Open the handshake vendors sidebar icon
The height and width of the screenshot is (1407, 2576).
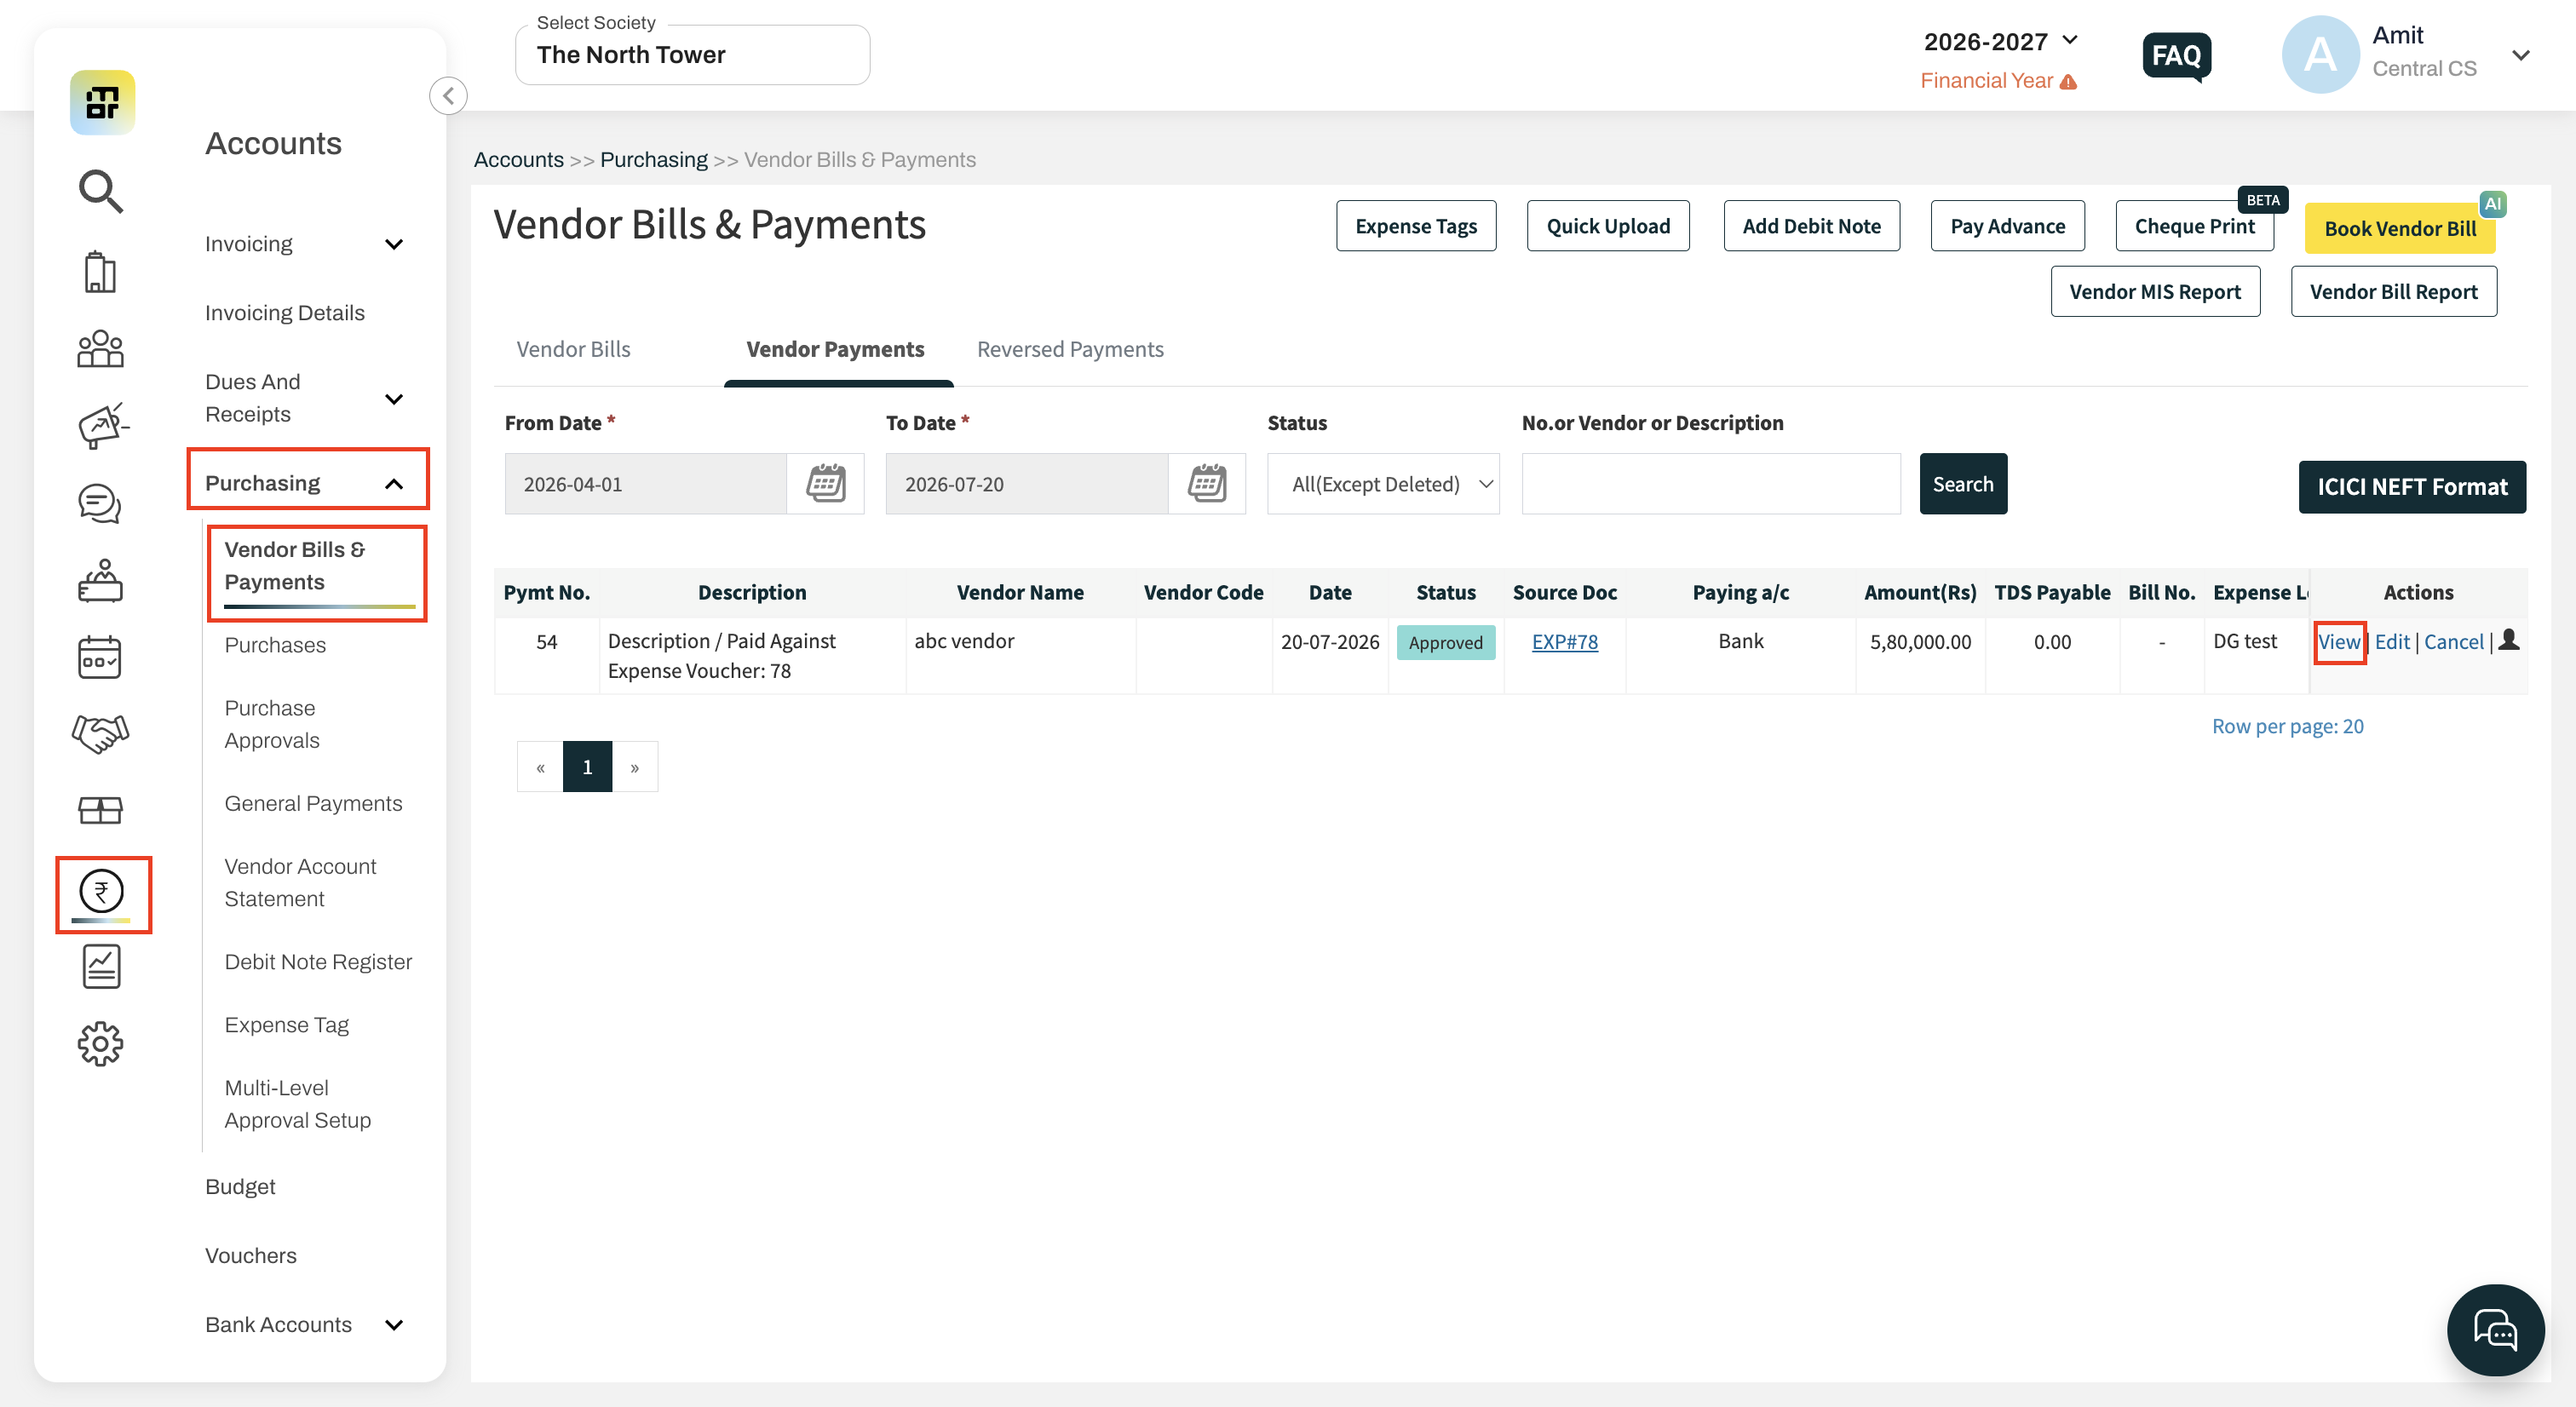[100, 734]
